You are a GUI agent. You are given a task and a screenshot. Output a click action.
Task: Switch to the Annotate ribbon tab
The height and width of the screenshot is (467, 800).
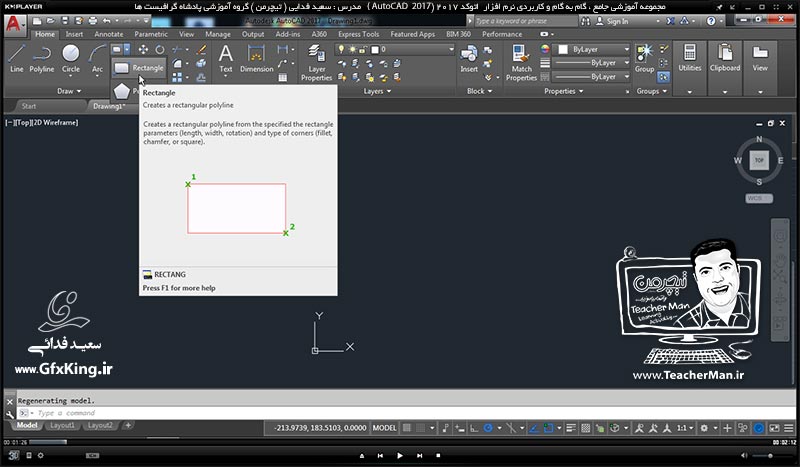[x=109, y=34]
